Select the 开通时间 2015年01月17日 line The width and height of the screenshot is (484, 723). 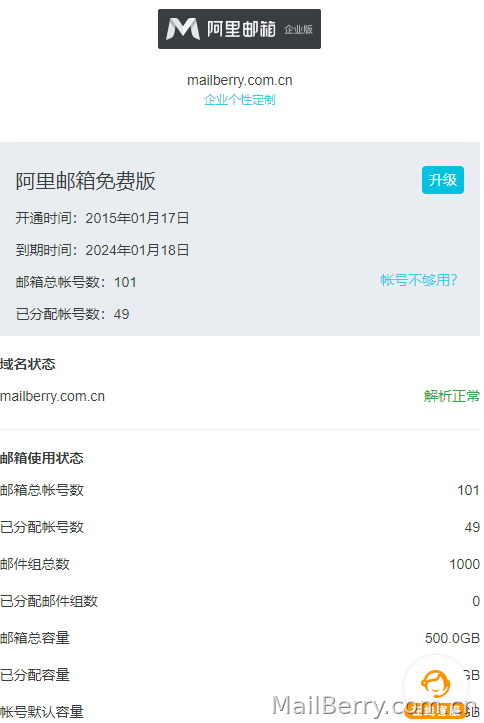pyautogui.click(x=102, y=218)
